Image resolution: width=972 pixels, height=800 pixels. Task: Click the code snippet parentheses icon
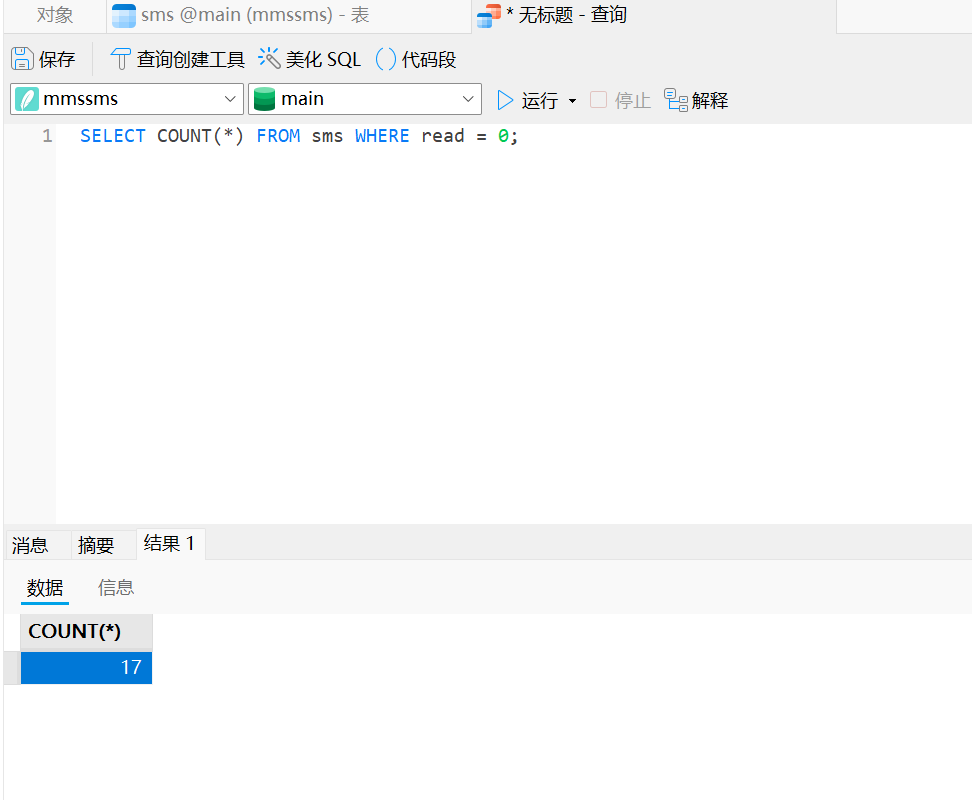coord(386,59)
